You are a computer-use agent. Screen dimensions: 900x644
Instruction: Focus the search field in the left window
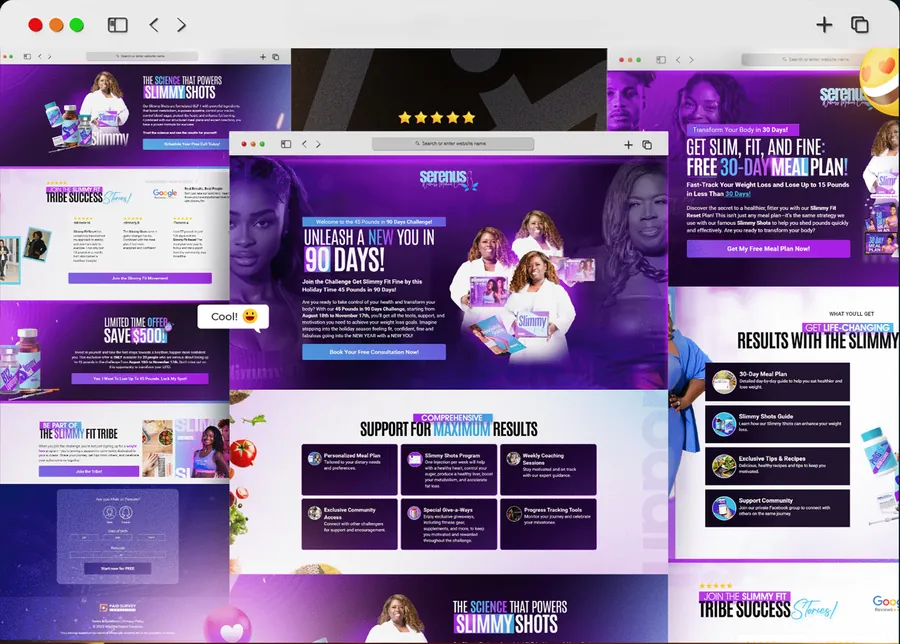[x=142, y=56]
